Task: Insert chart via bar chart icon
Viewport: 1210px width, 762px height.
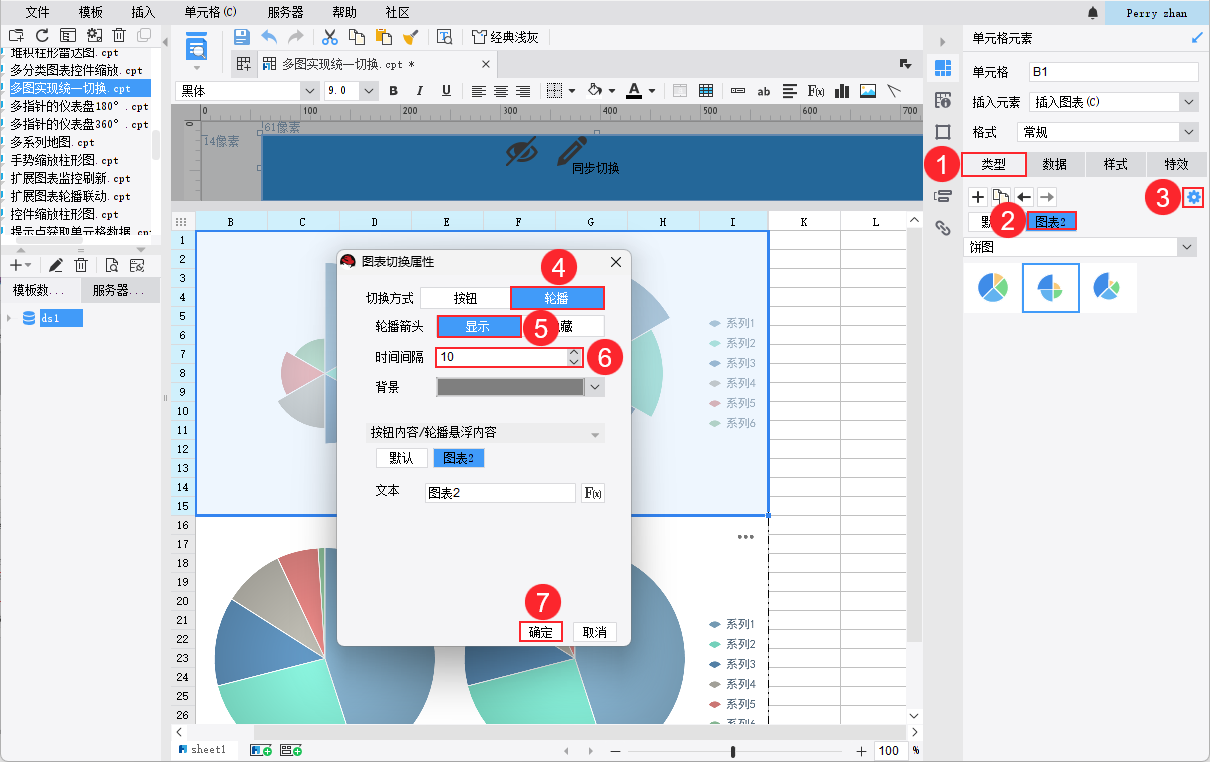Action: pyautogui.click(x=842, y=91)
